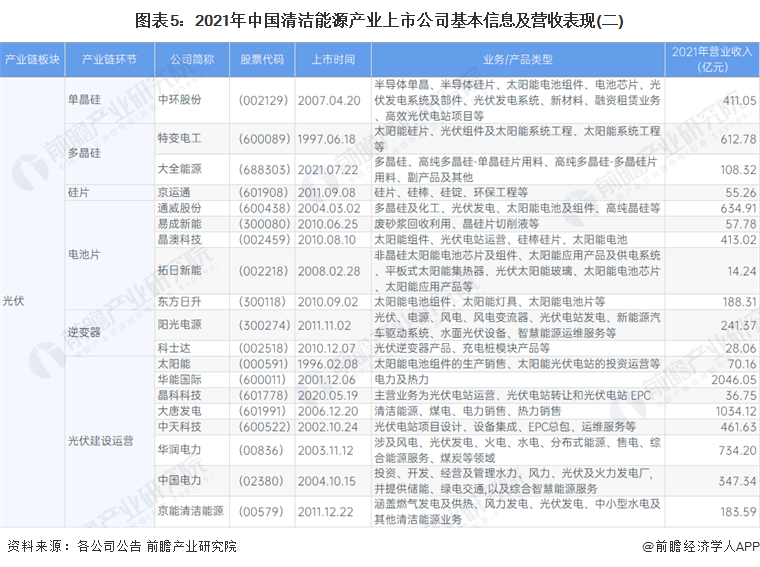This screenshot has height=567, width=760.
Task: Click the 资料来源 source note
Action: 122,546
